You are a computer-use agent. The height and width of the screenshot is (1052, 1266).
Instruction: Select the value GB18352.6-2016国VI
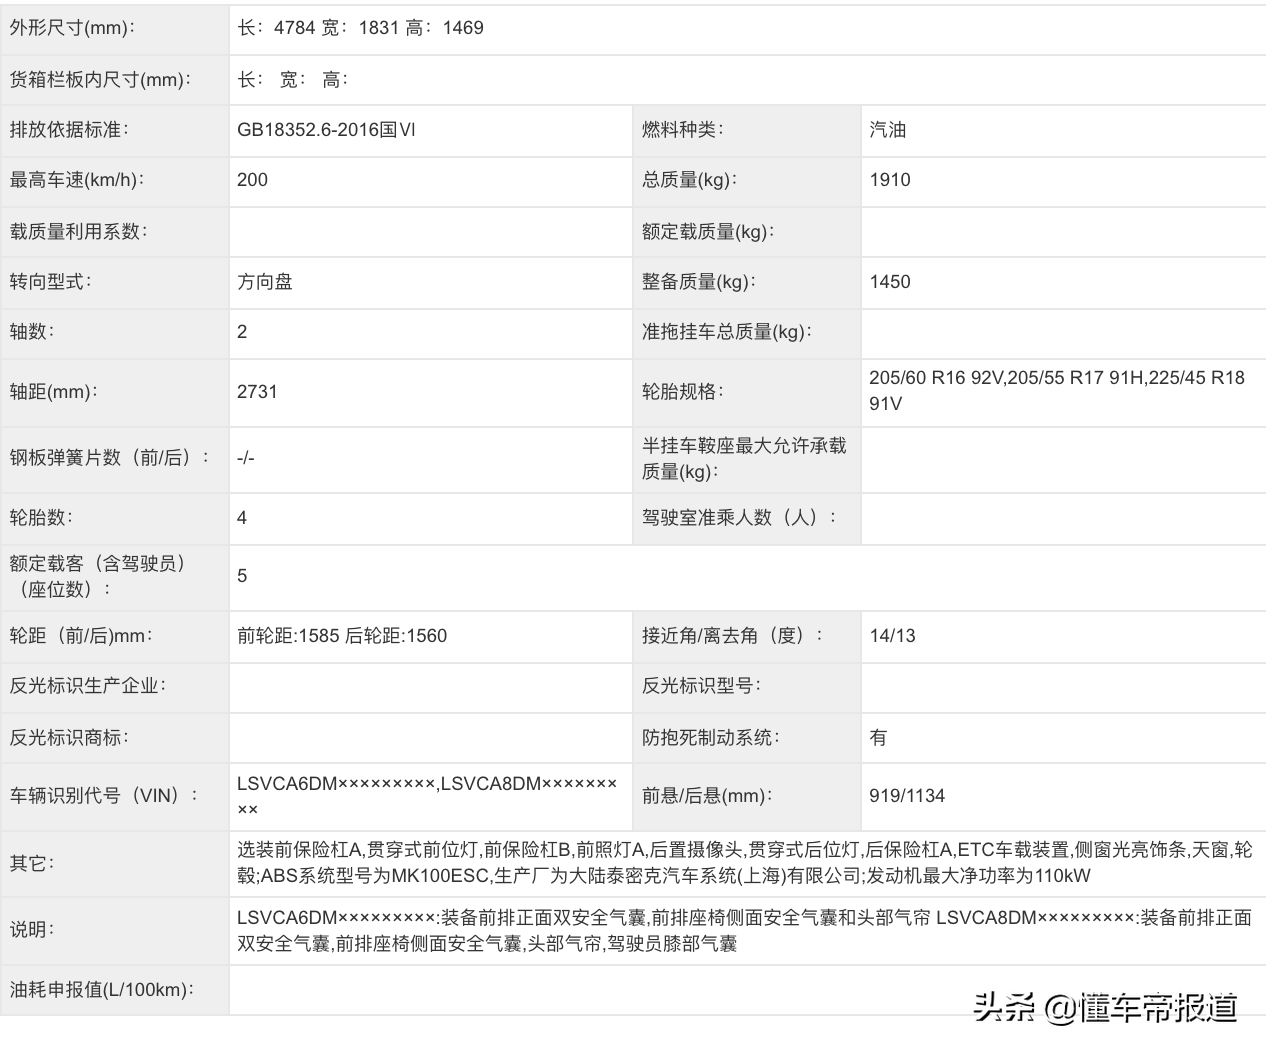coord(326,130)
